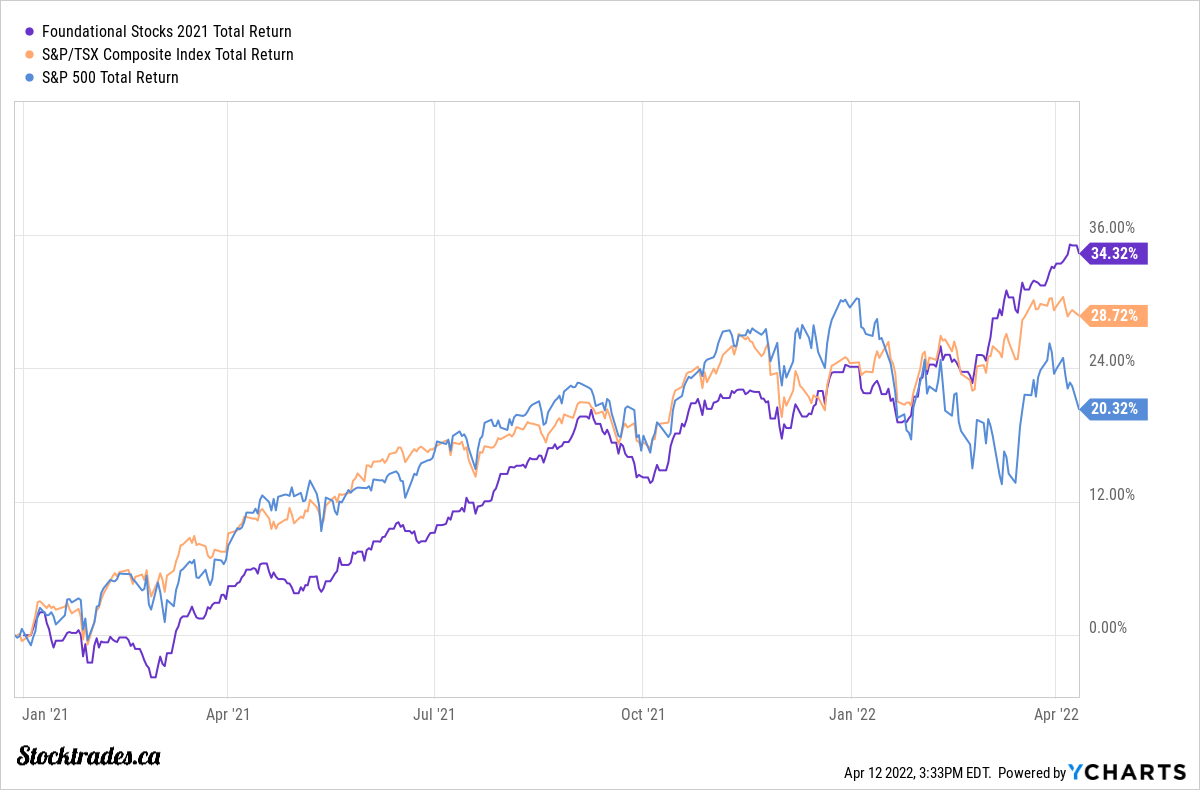Click the 36.00% y-axis label
Image resolution: width=1200 pixels, height=790 pixels.
click(1112, 227)
